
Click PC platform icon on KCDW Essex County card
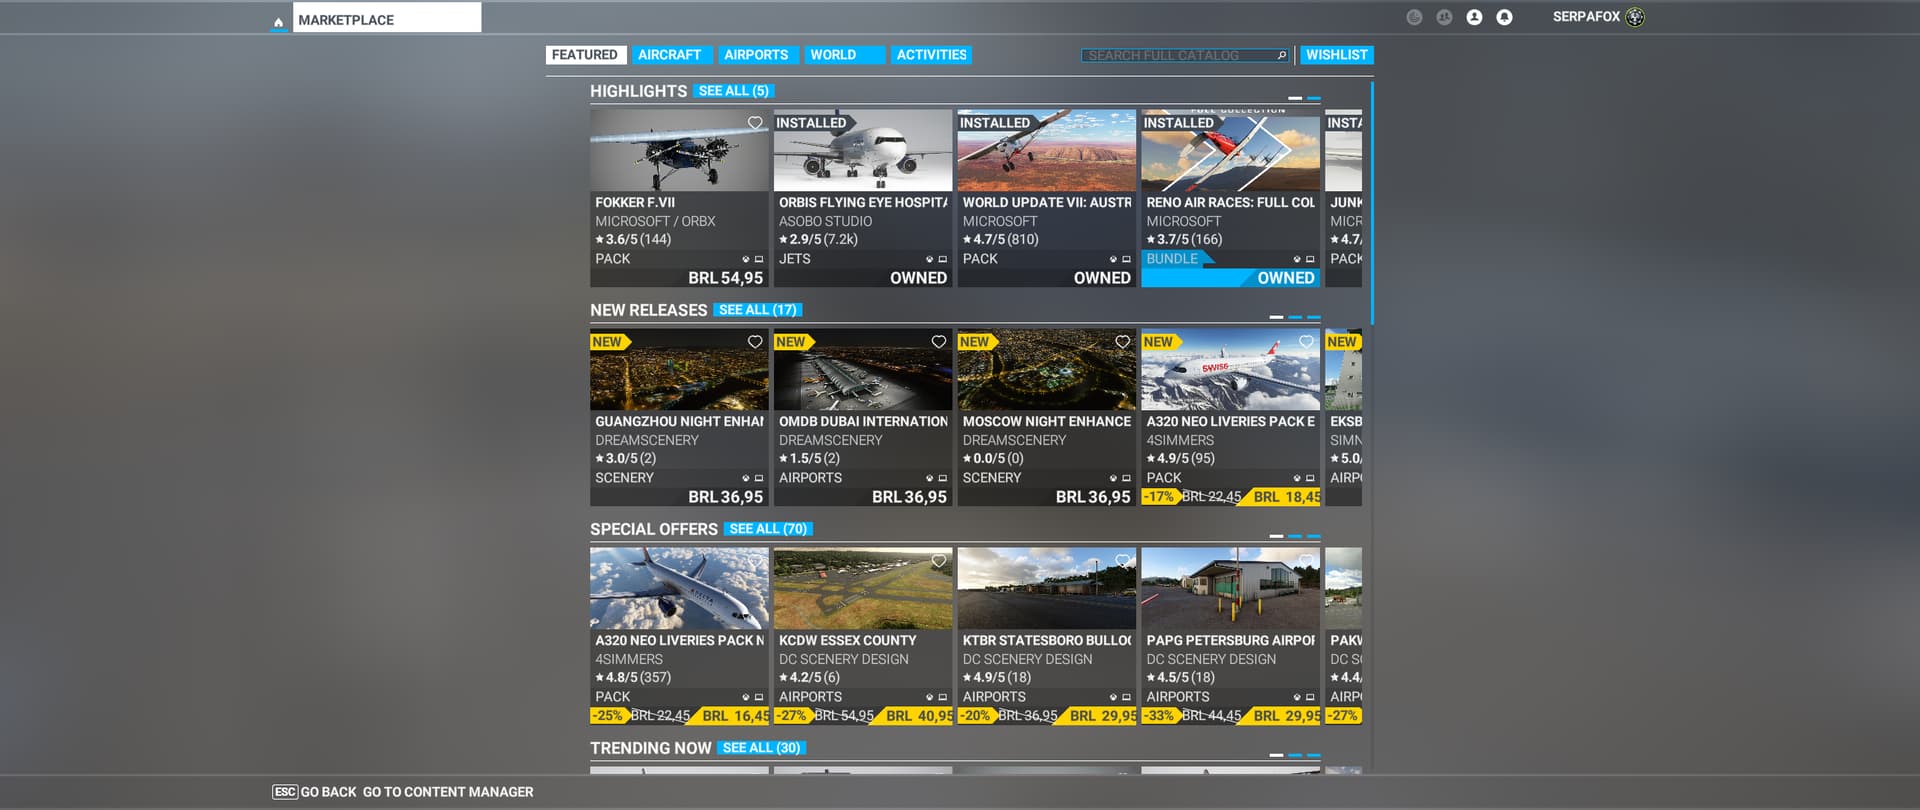(943, 697)
